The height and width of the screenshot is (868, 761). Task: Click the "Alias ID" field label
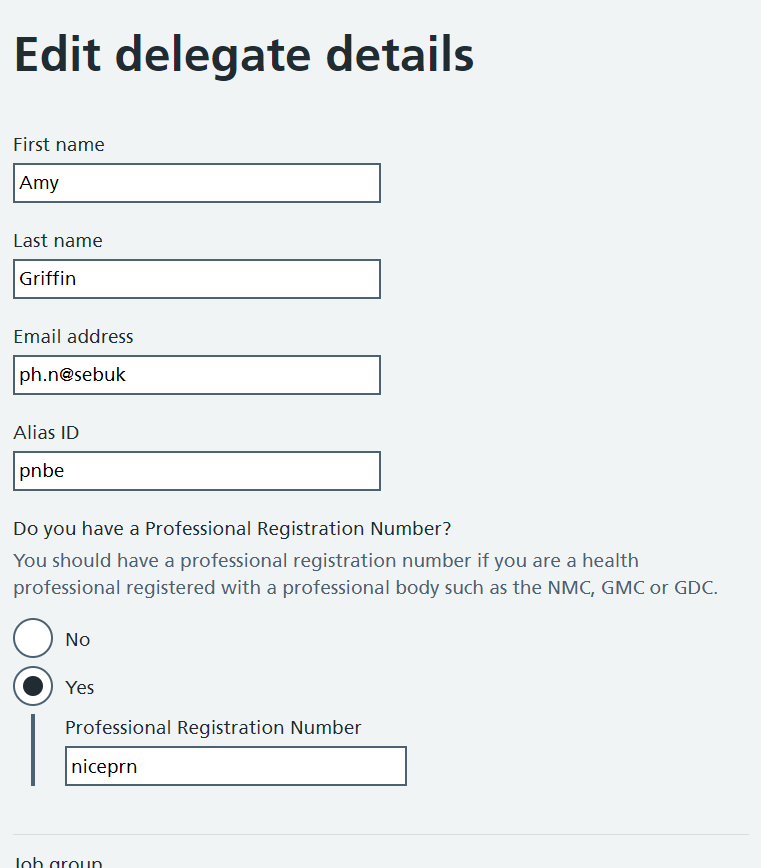tap(46, 433)
